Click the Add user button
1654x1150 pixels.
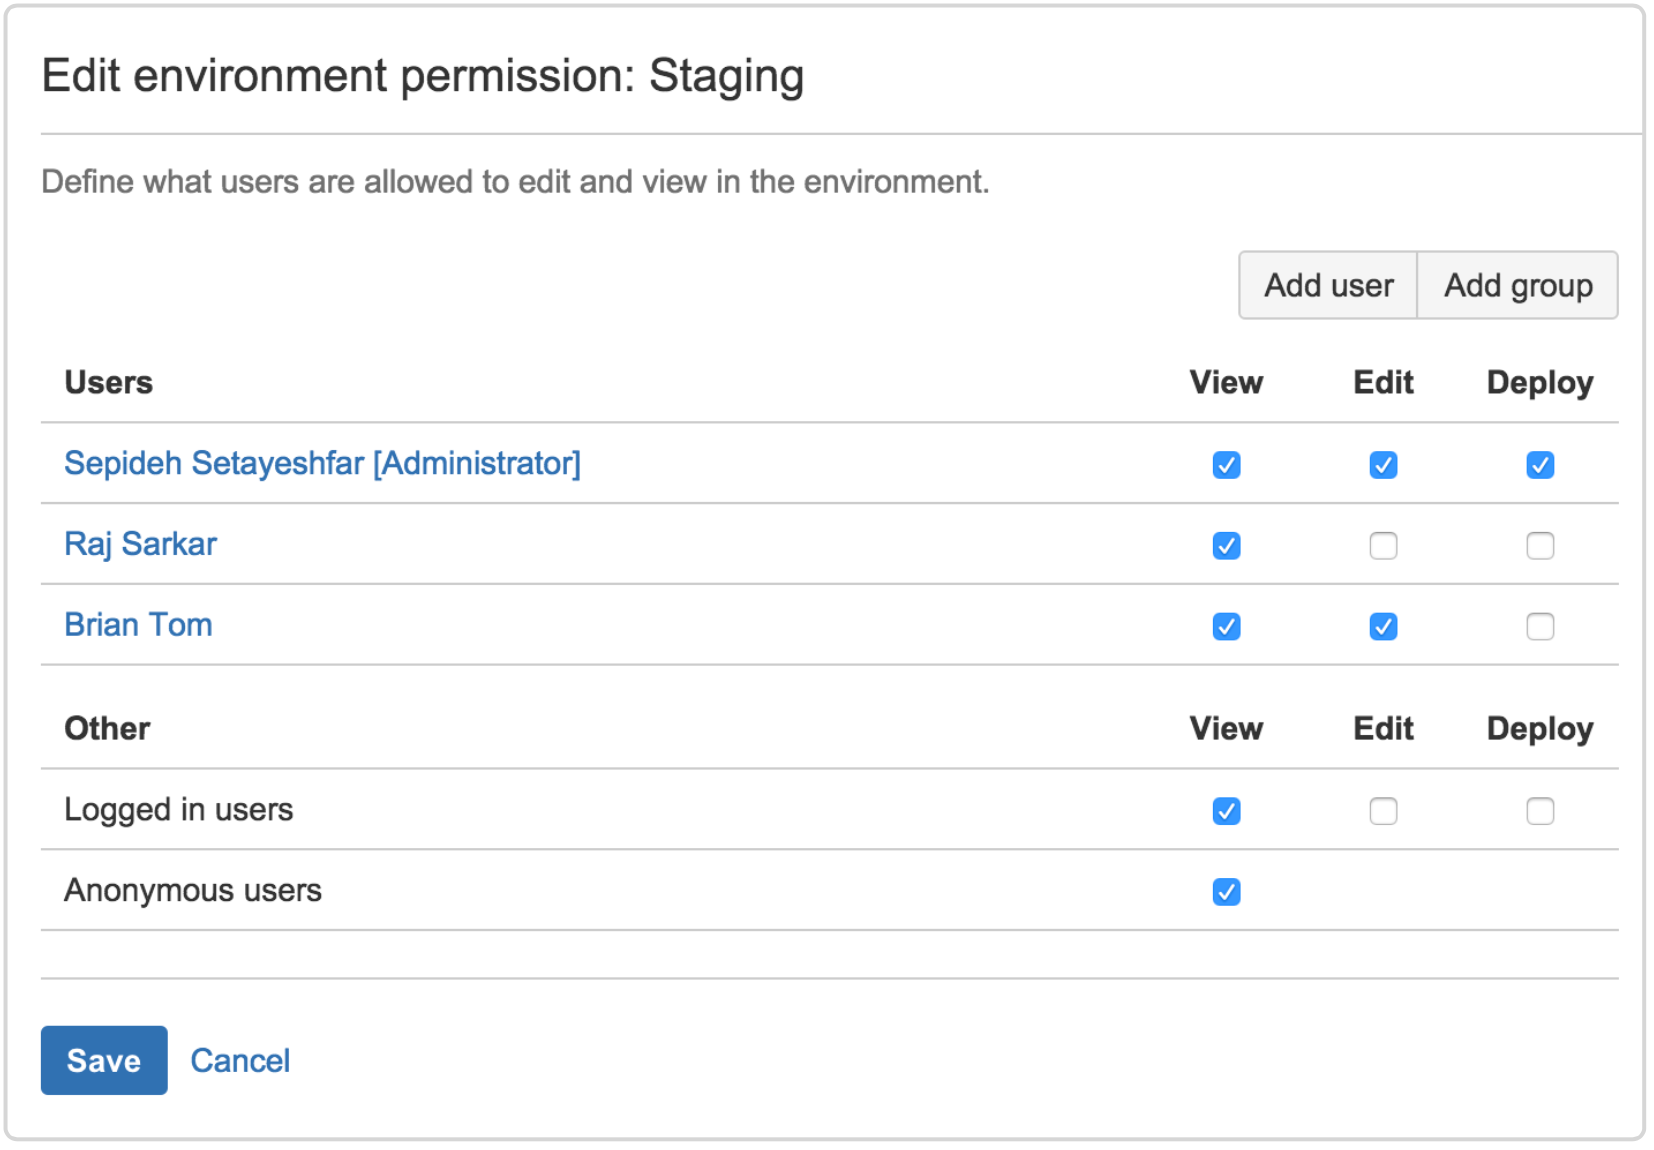(1327, 285)
